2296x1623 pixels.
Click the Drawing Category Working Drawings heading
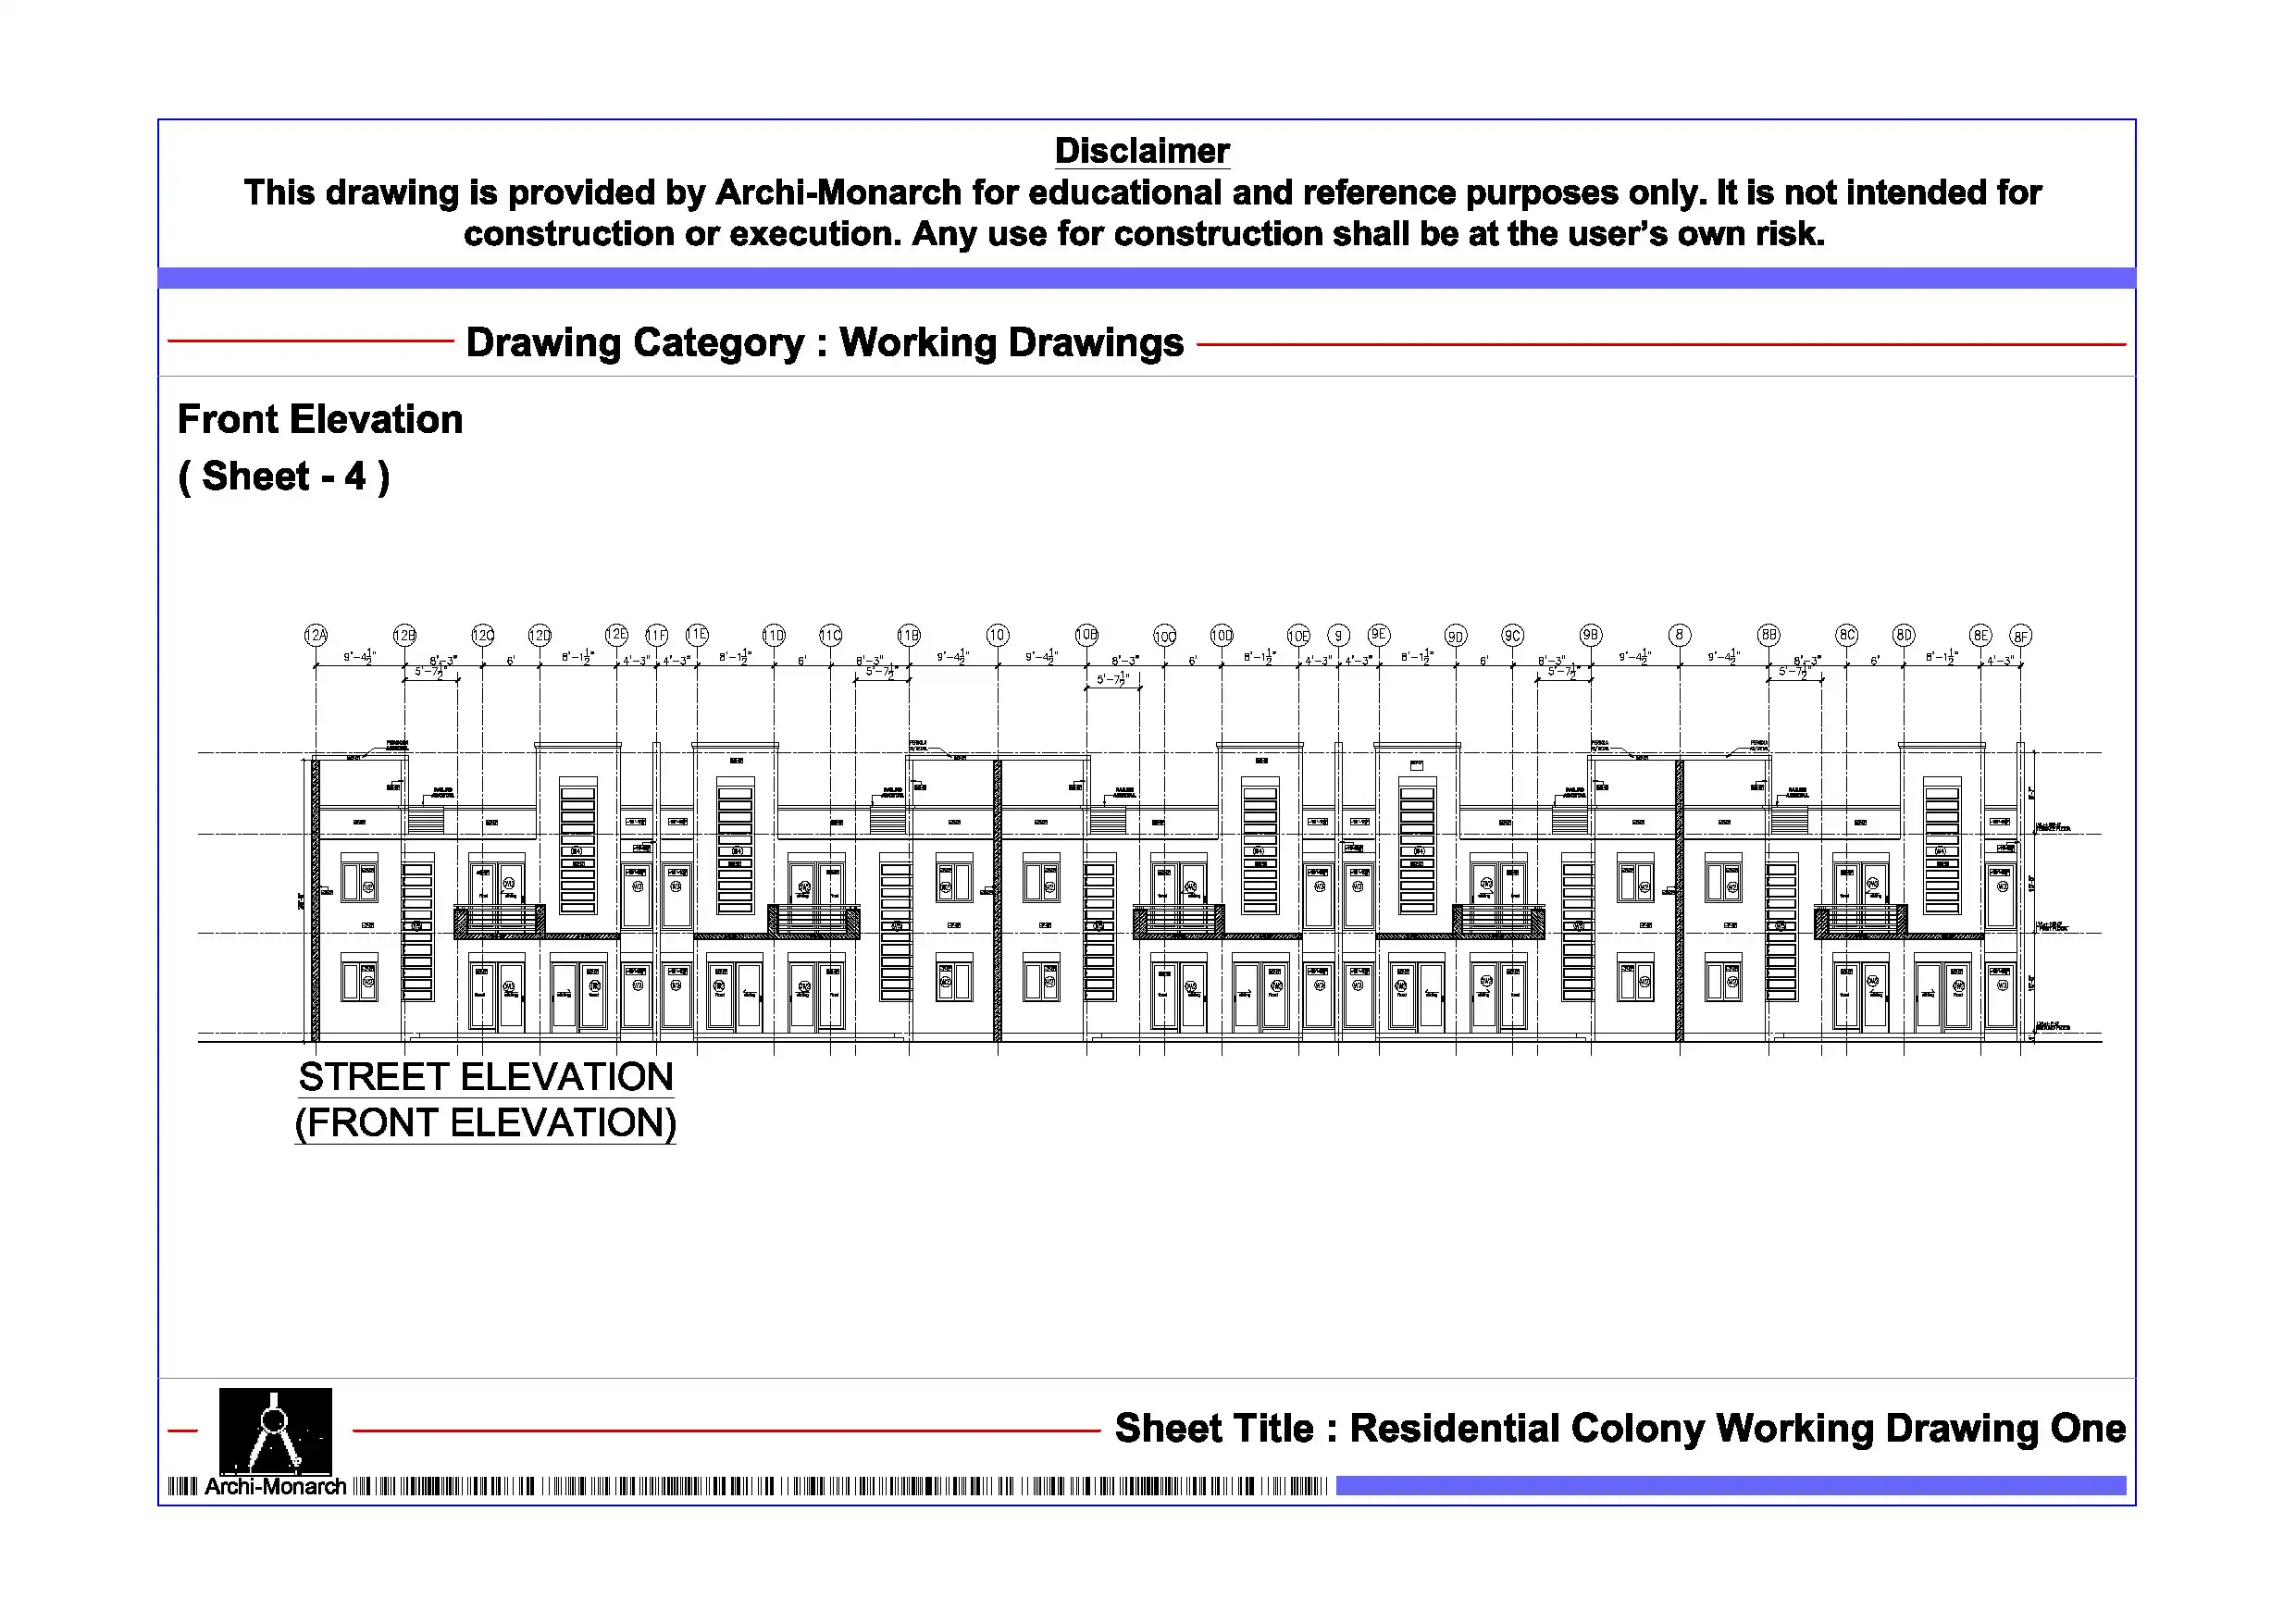tap(824, 343)
